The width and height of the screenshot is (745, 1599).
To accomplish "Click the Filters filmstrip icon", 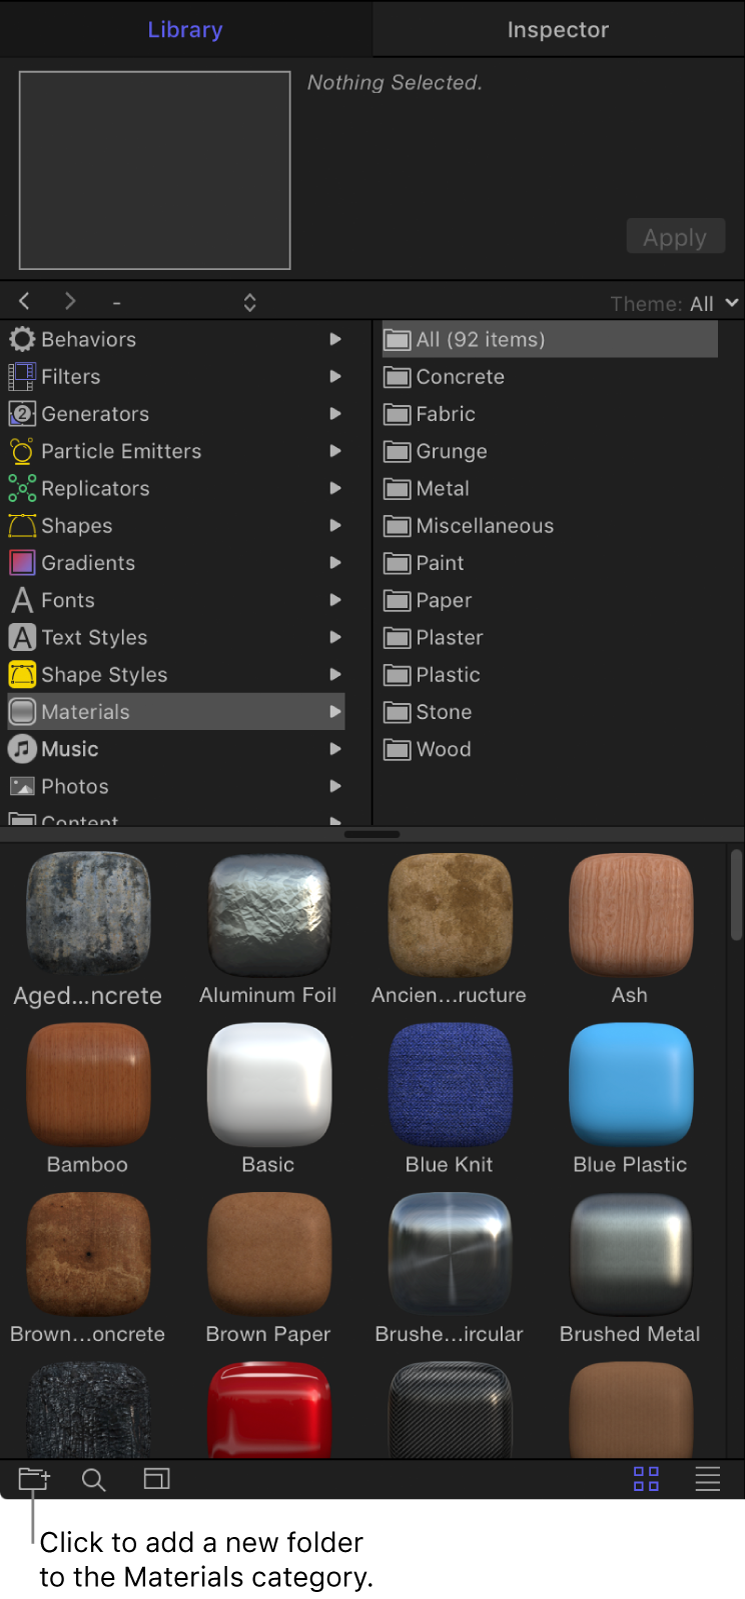I will click(22, 376).
